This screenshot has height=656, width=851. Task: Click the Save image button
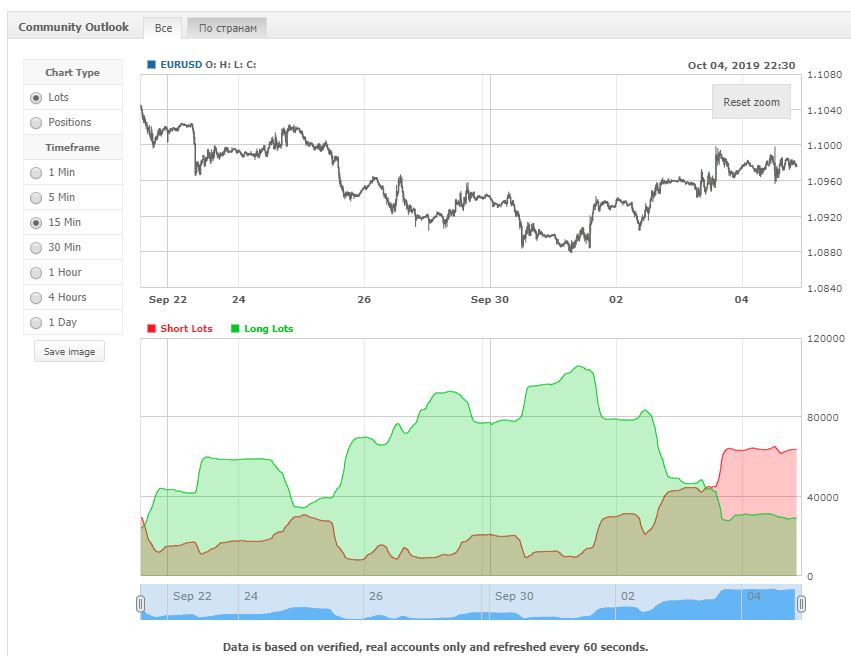pos(69,351)
